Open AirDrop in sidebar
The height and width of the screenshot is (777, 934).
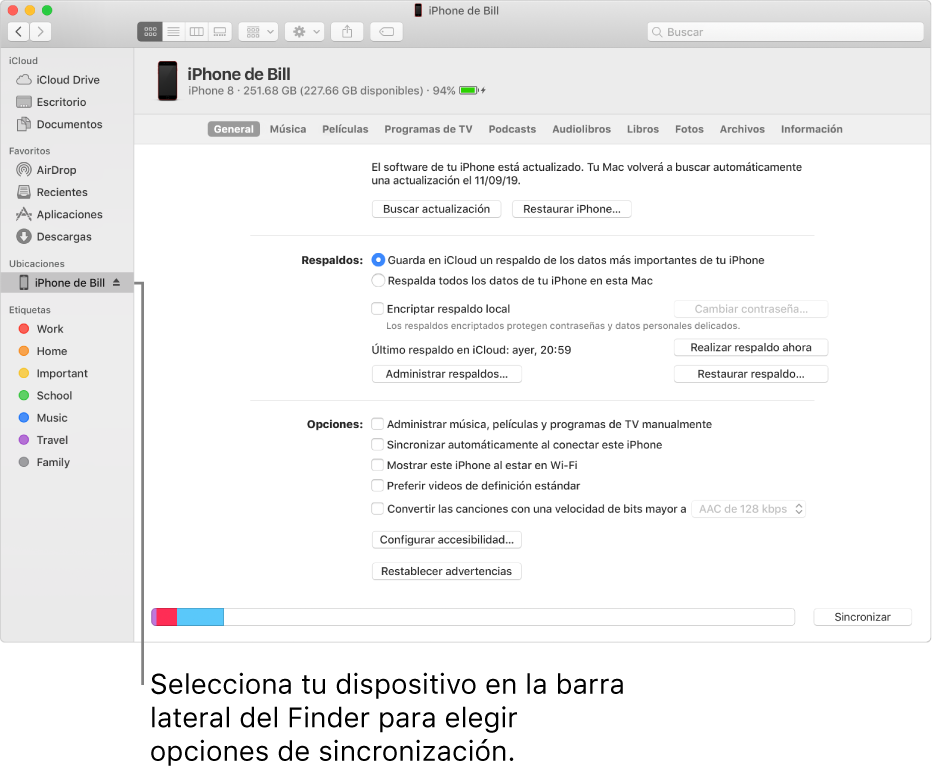coord(47,170)
